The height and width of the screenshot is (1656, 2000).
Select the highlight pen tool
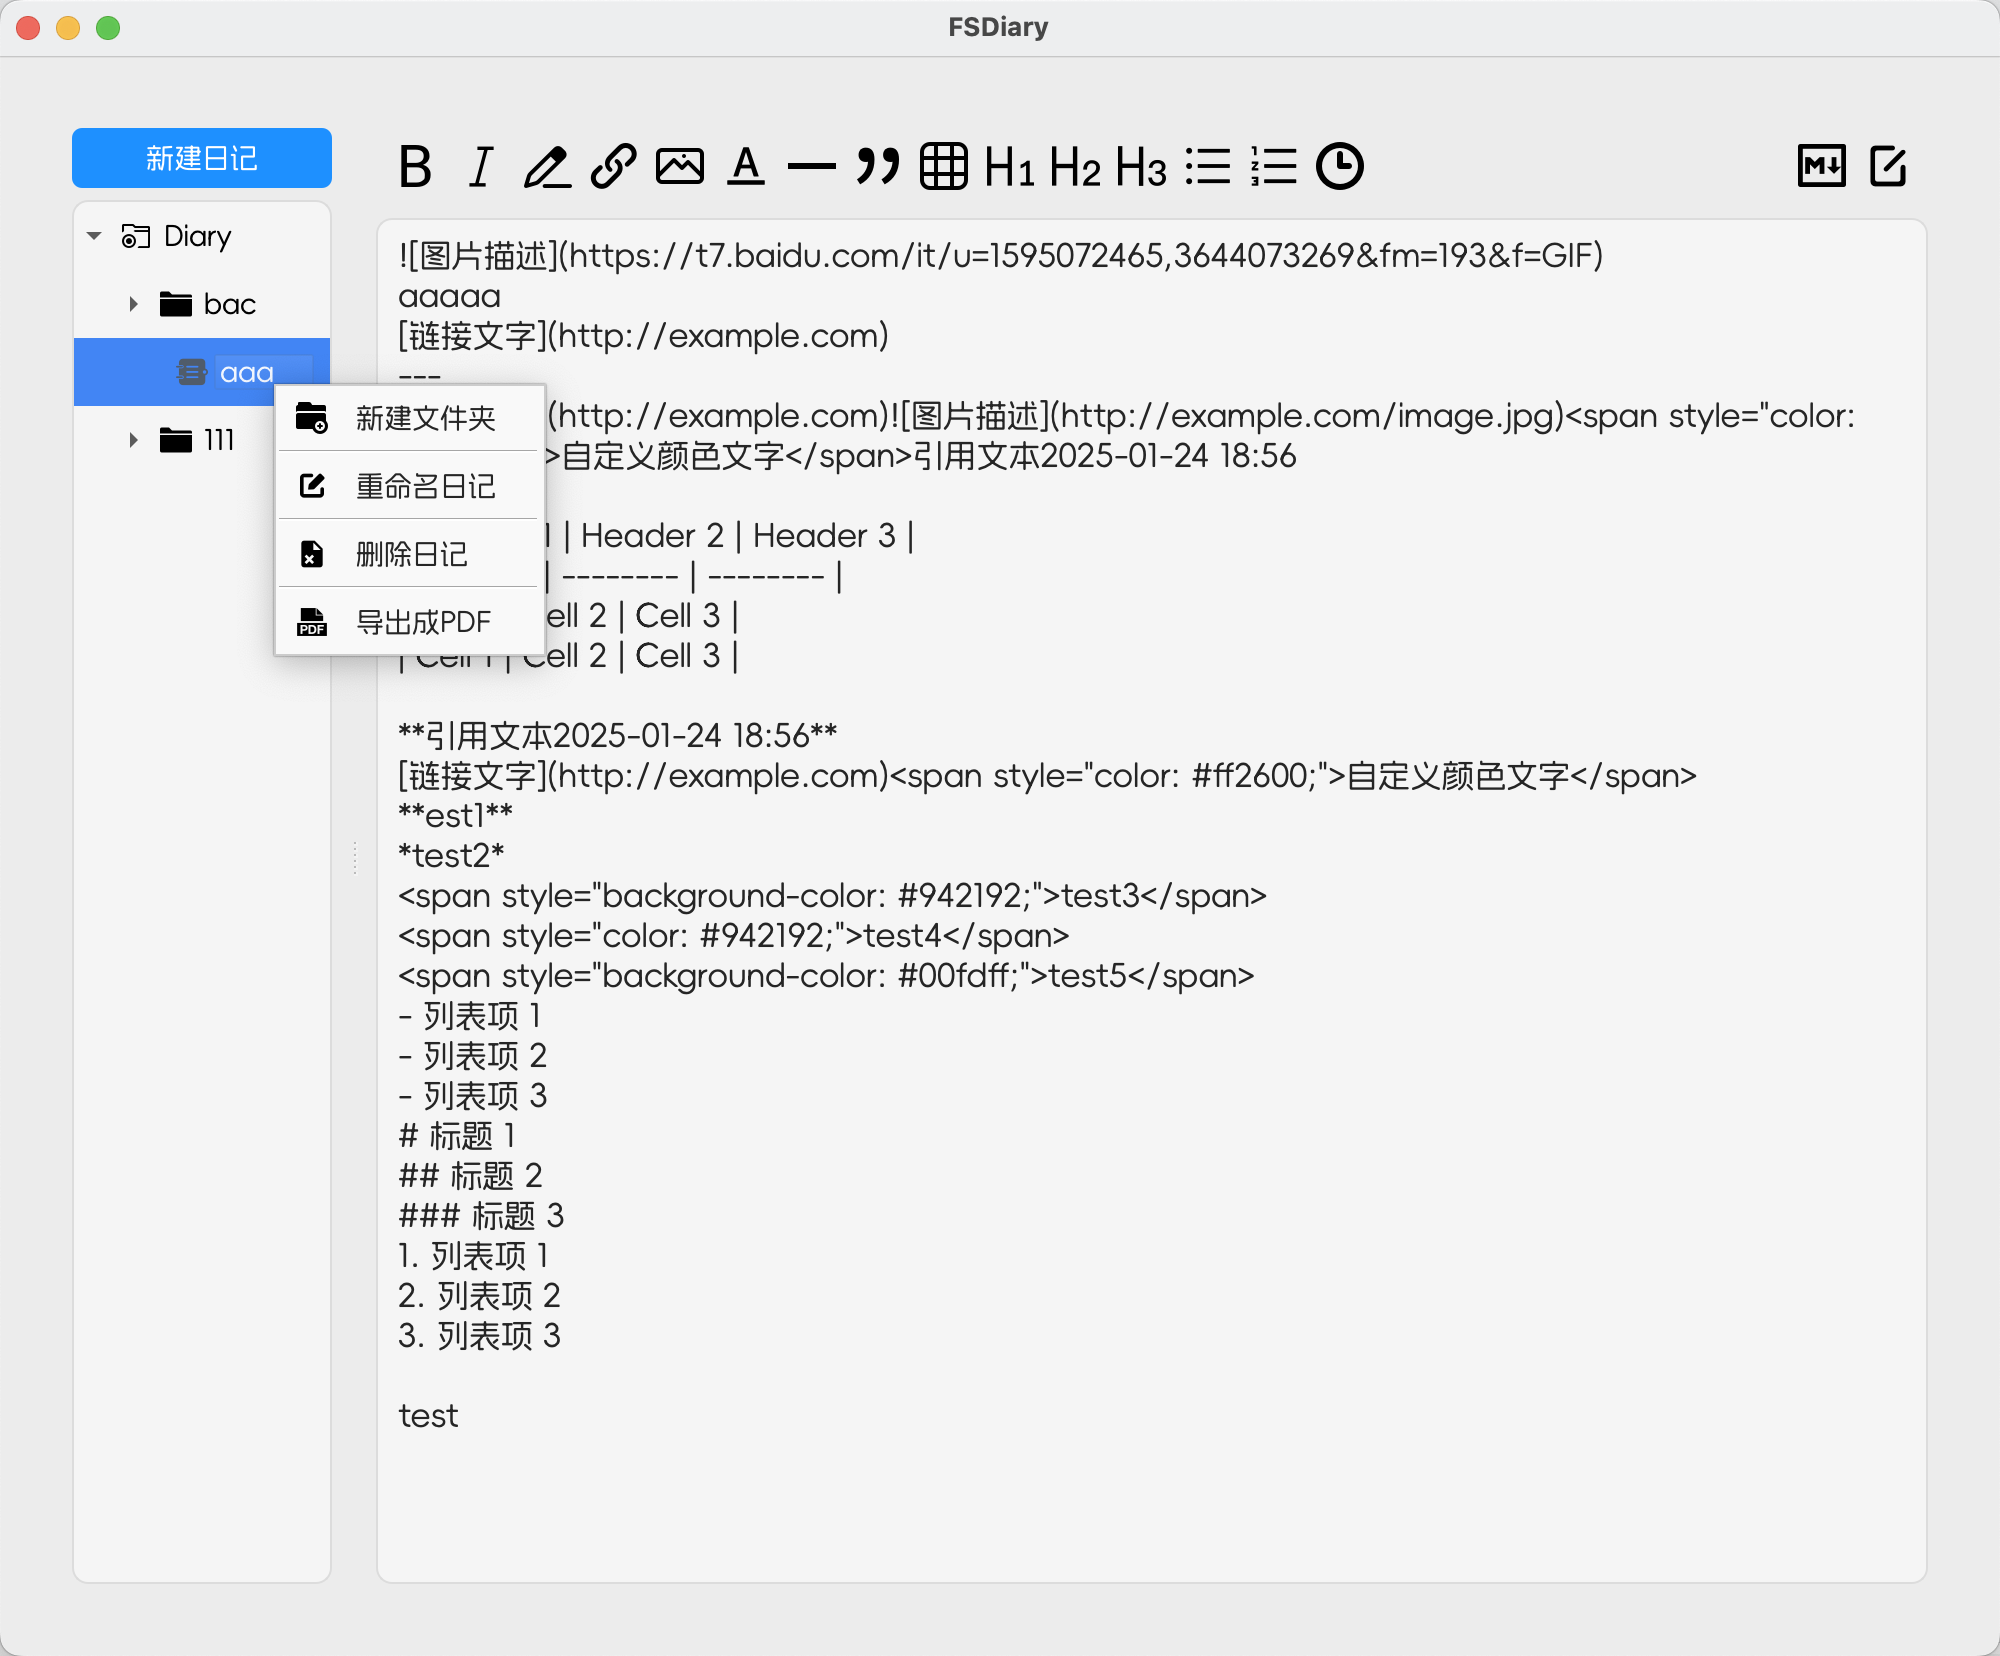click(x=548, y=167)
